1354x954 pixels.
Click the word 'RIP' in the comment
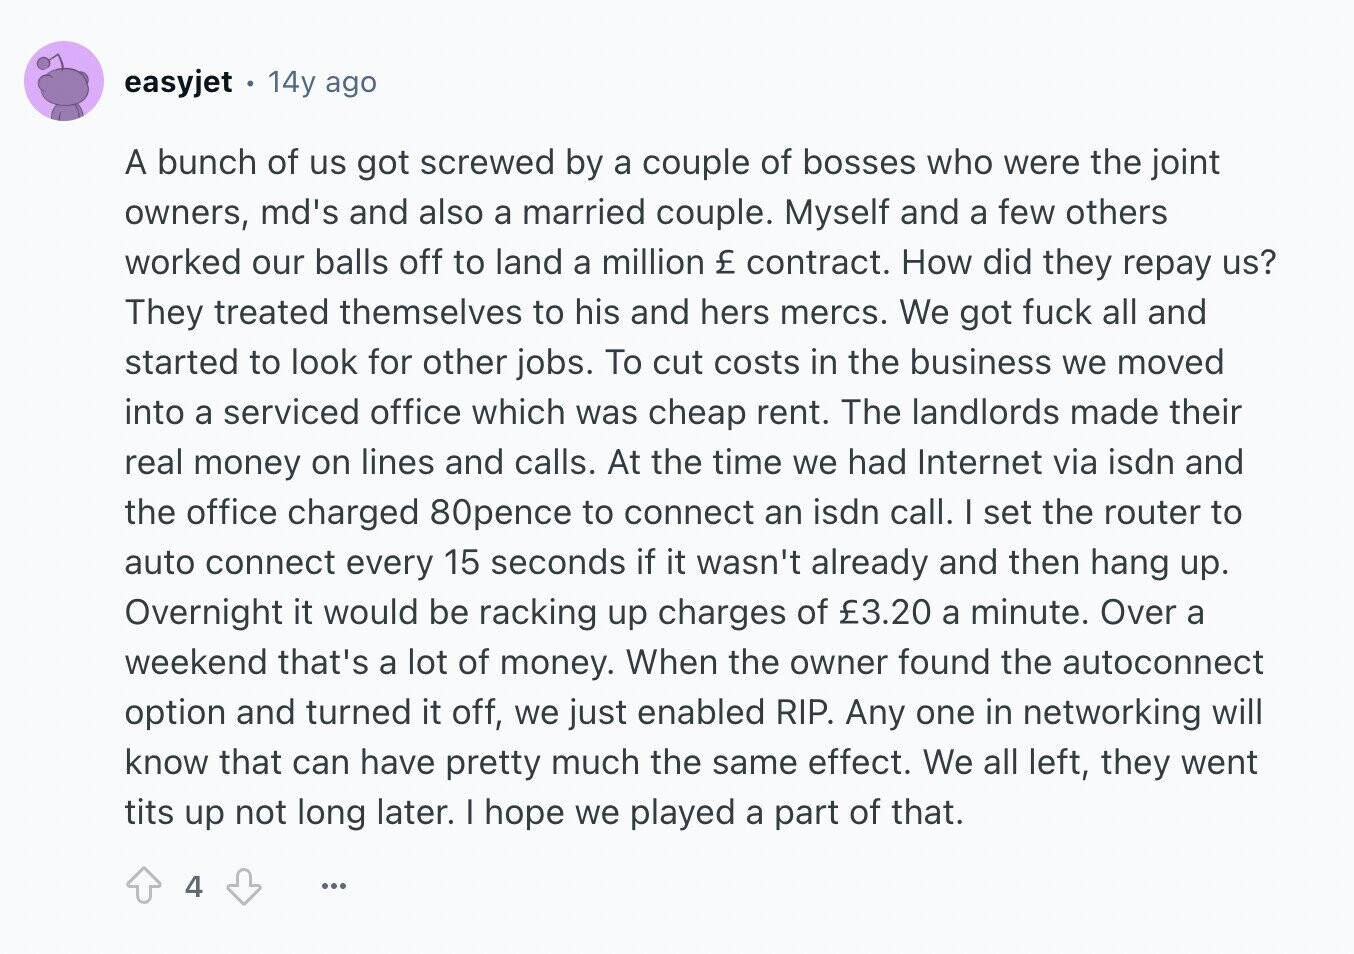pos(803,712)
